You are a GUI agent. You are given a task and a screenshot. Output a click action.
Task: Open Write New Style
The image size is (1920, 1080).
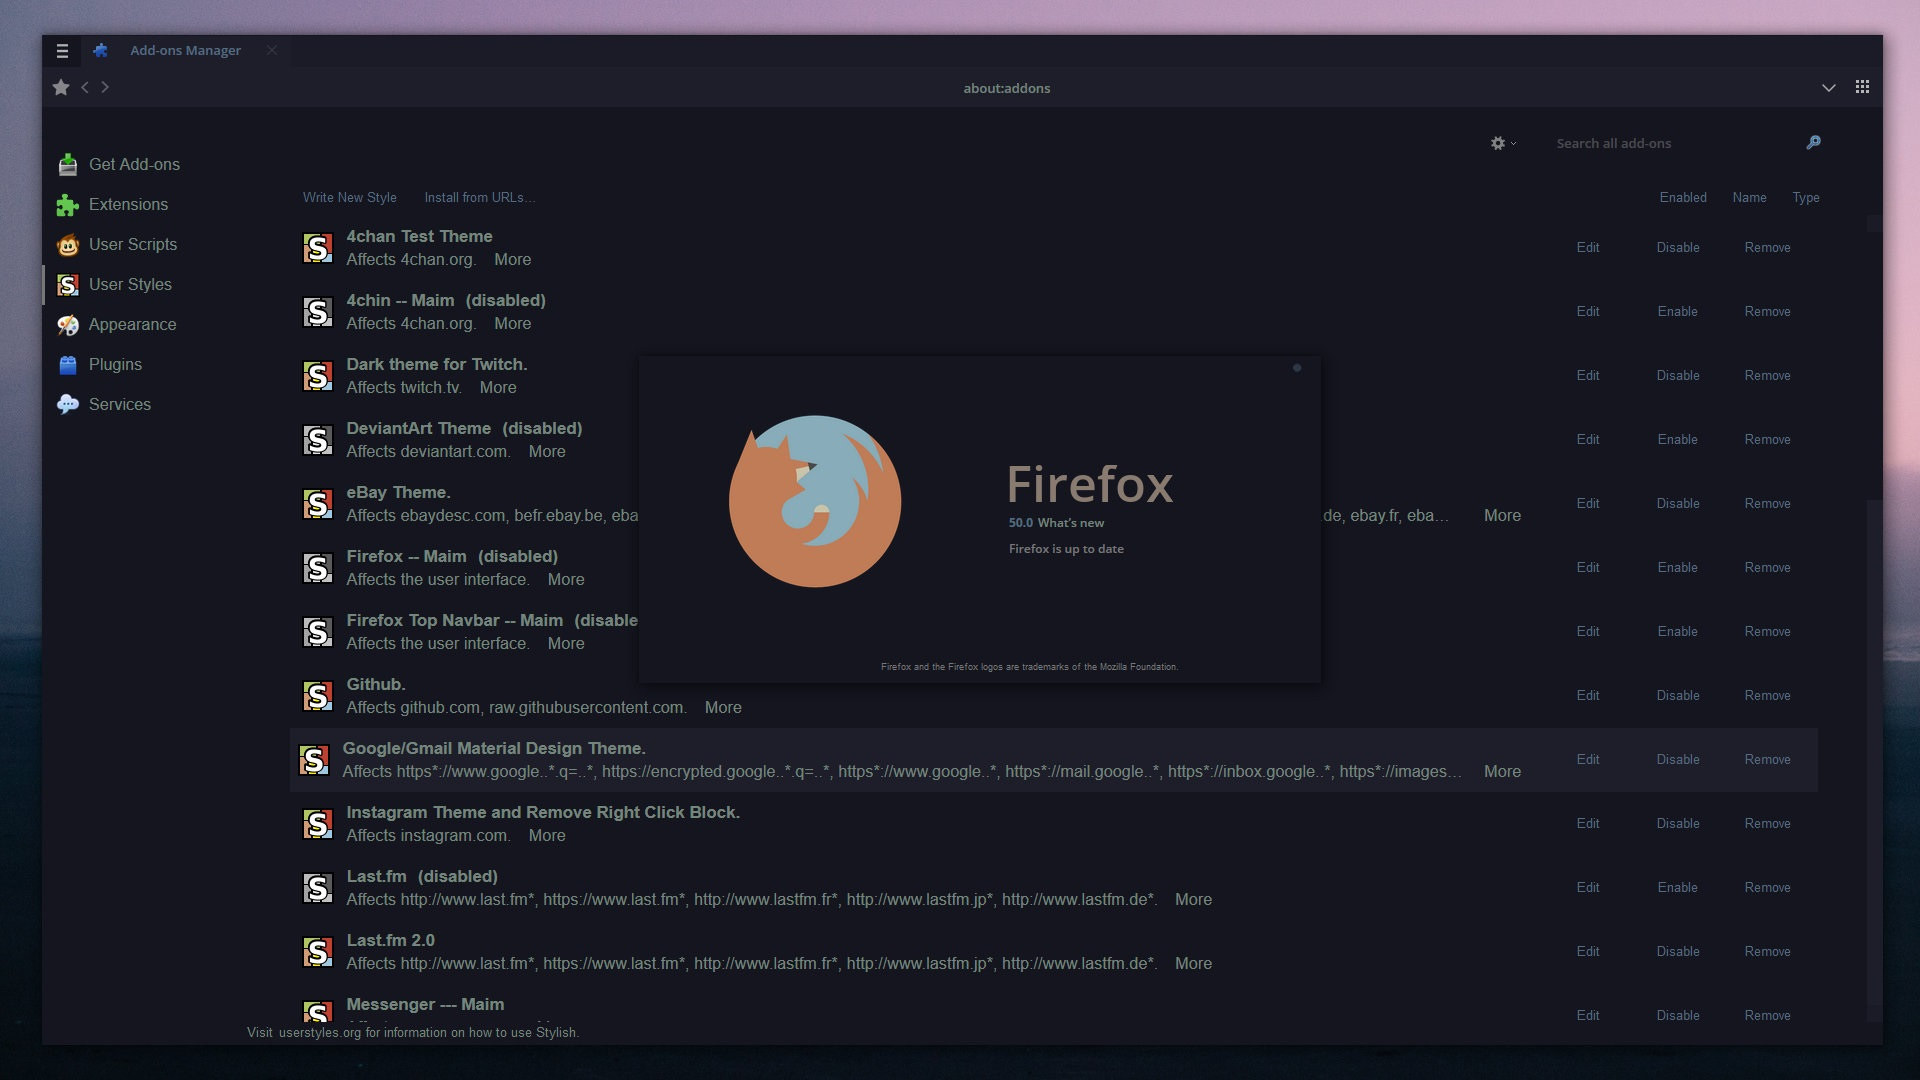349,197
